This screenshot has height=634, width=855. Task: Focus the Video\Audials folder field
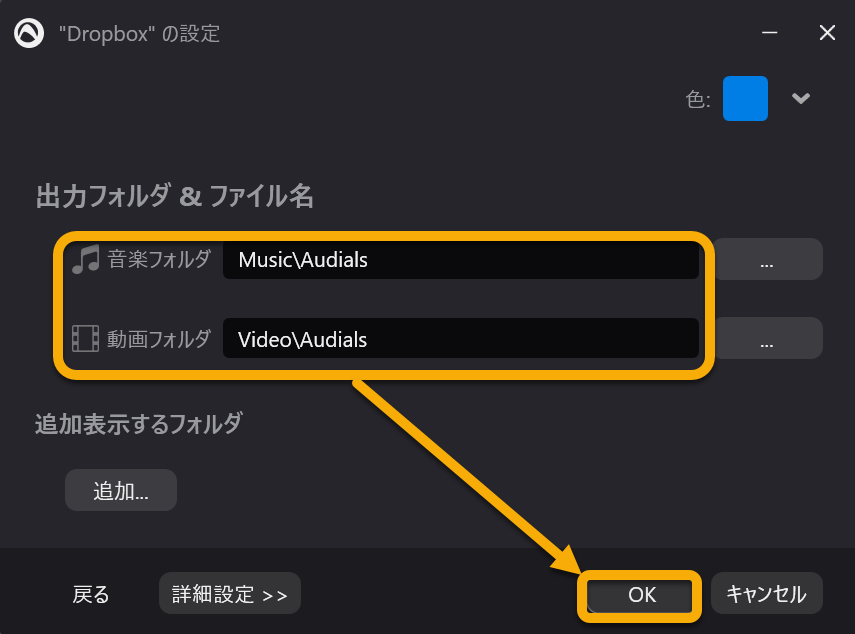[461, 339]
